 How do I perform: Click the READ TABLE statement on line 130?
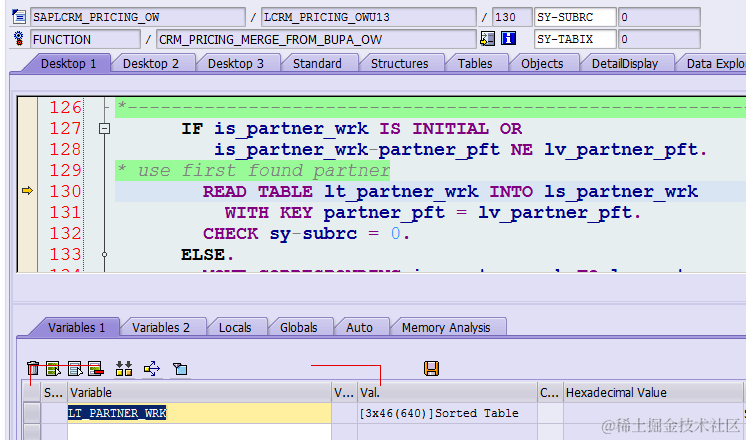tap(450, 191)
